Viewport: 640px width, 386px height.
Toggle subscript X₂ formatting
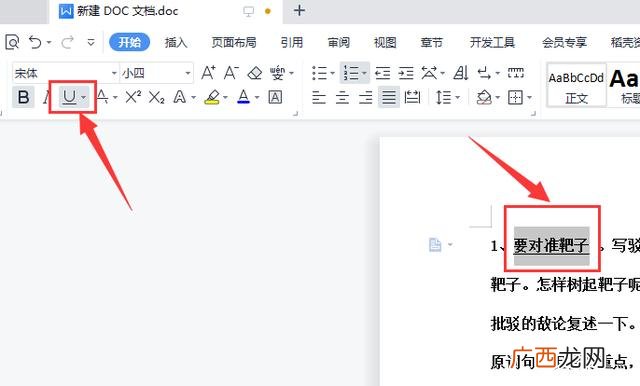coord(156,97)
